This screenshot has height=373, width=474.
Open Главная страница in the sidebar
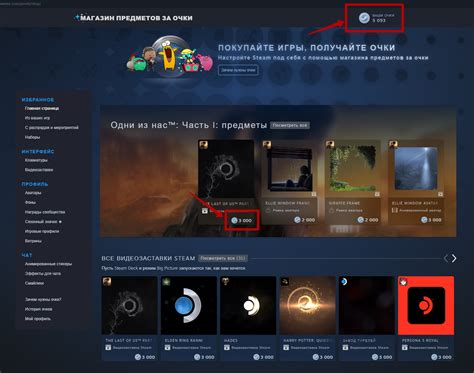click(x=42, y=108)
